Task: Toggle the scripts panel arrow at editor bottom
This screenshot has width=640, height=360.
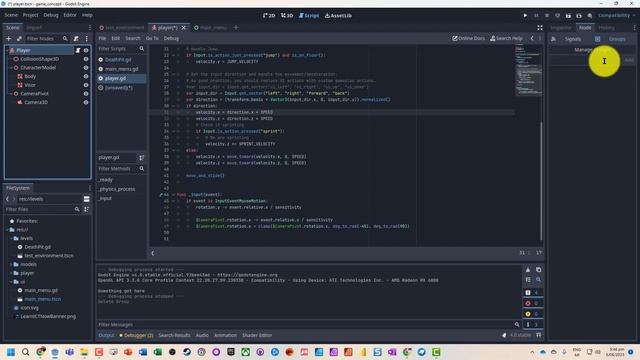Action: point(153,253)
